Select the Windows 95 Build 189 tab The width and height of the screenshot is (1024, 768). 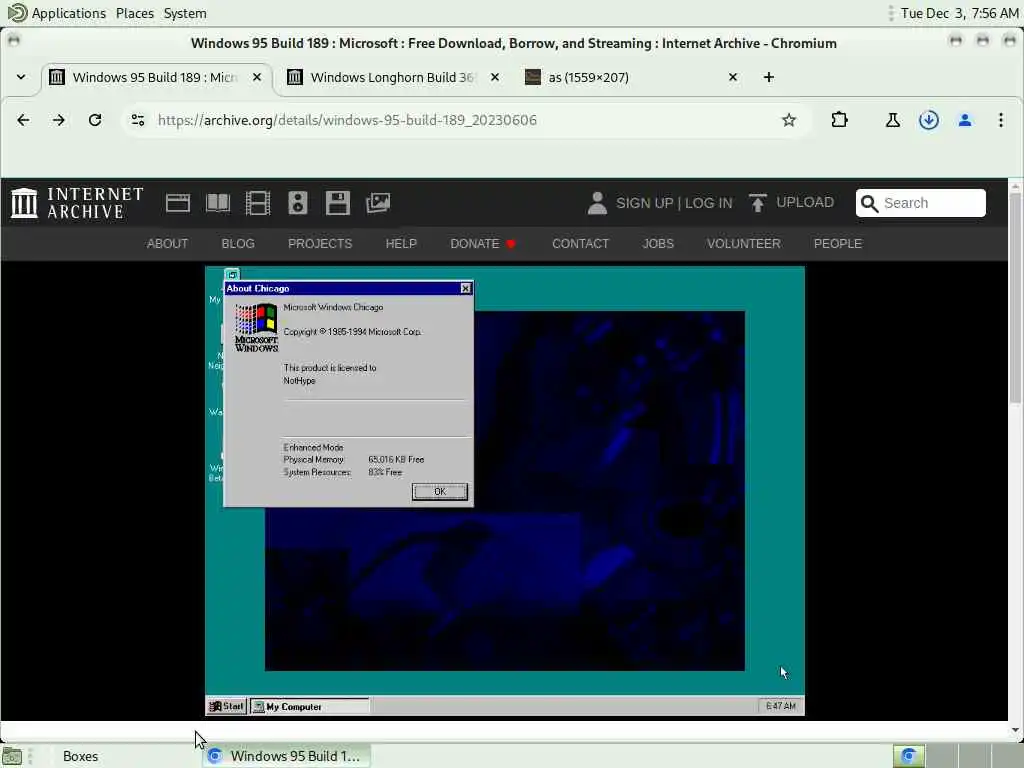point(154,77)
